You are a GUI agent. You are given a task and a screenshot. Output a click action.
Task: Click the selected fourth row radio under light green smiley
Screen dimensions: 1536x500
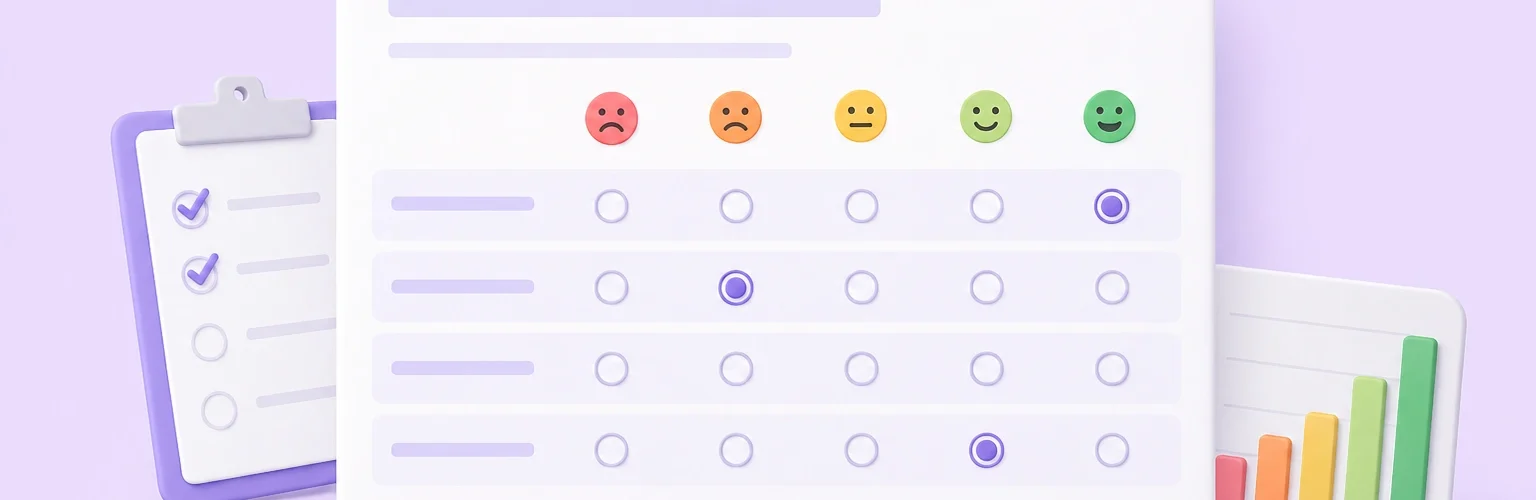[x=986, y=450]
